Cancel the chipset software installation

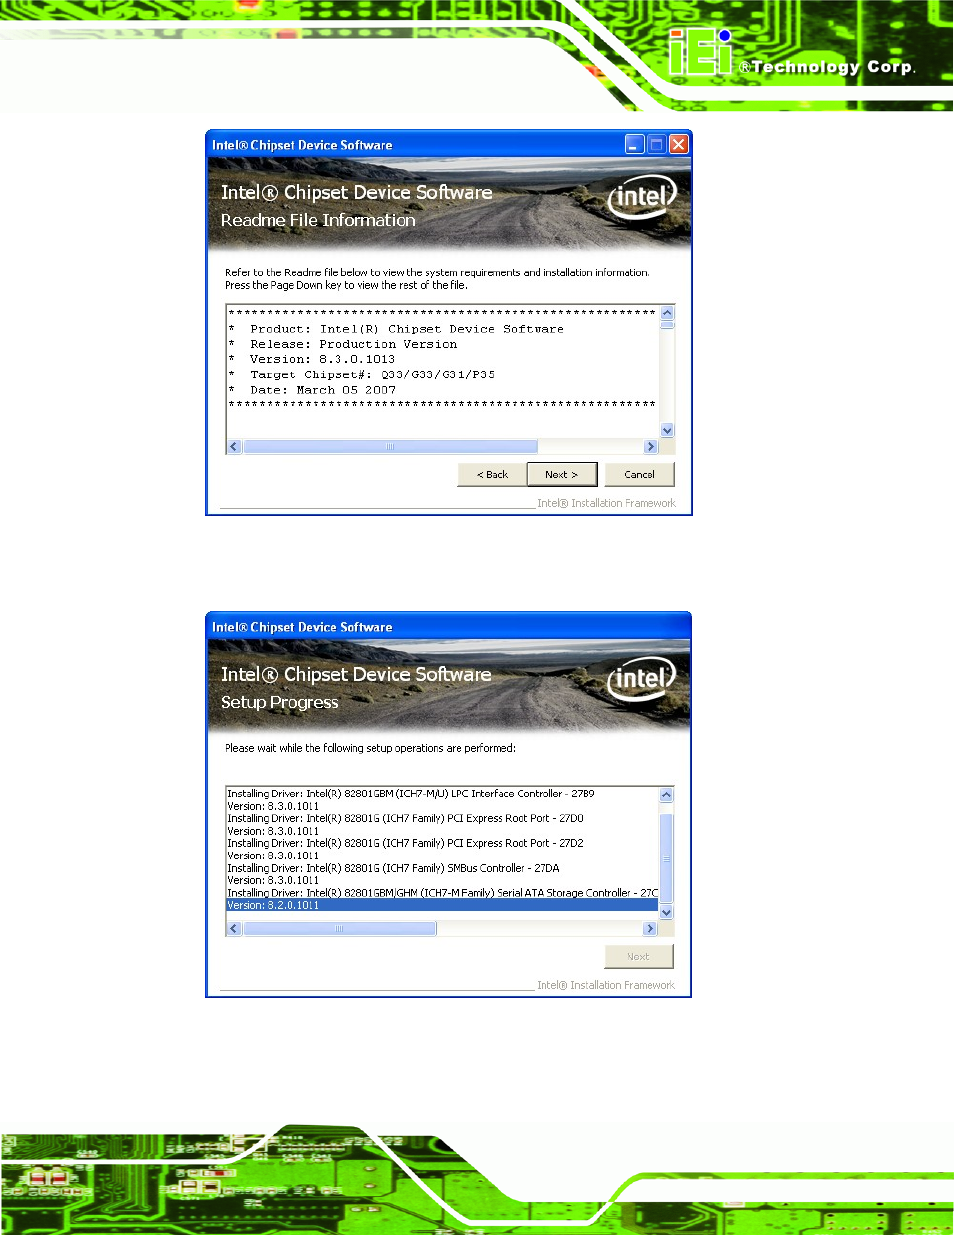click(x=639, y=475)
